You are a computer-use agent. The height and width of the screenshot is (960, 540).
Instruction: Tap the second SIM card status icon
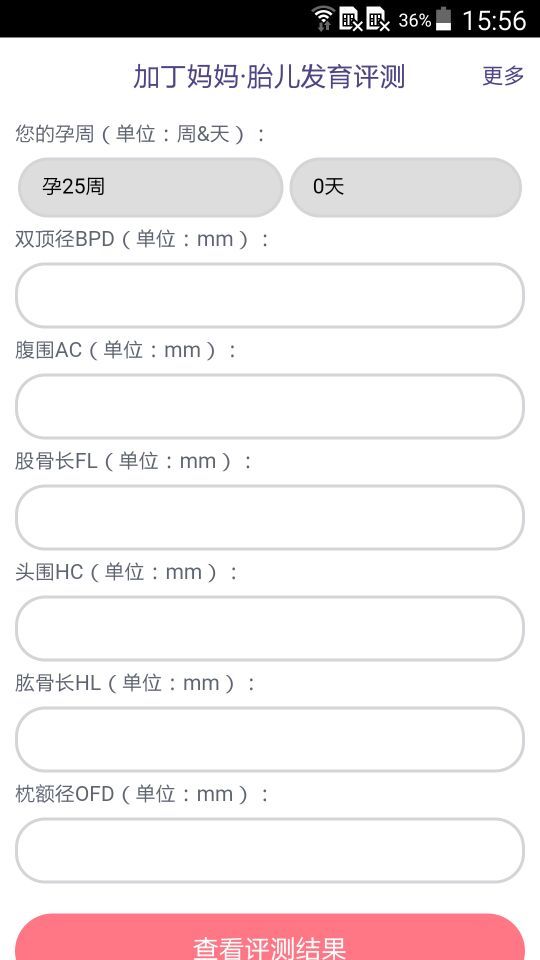click(378, 19)
